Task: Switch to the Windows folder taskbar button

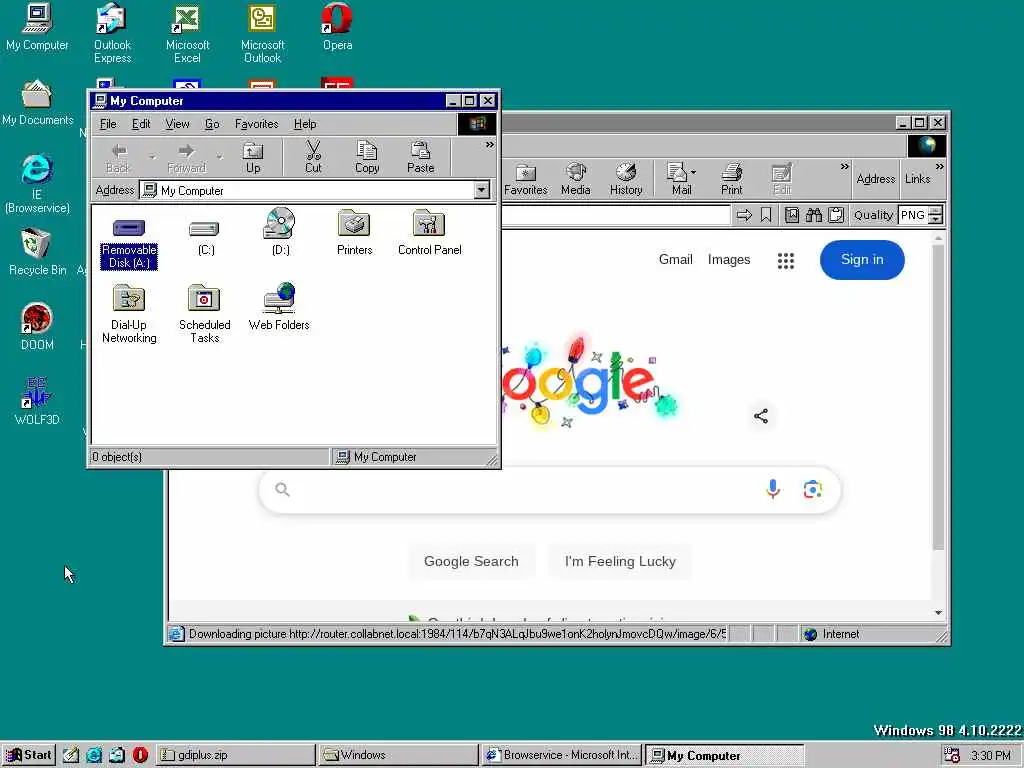Action: point(398,755)
